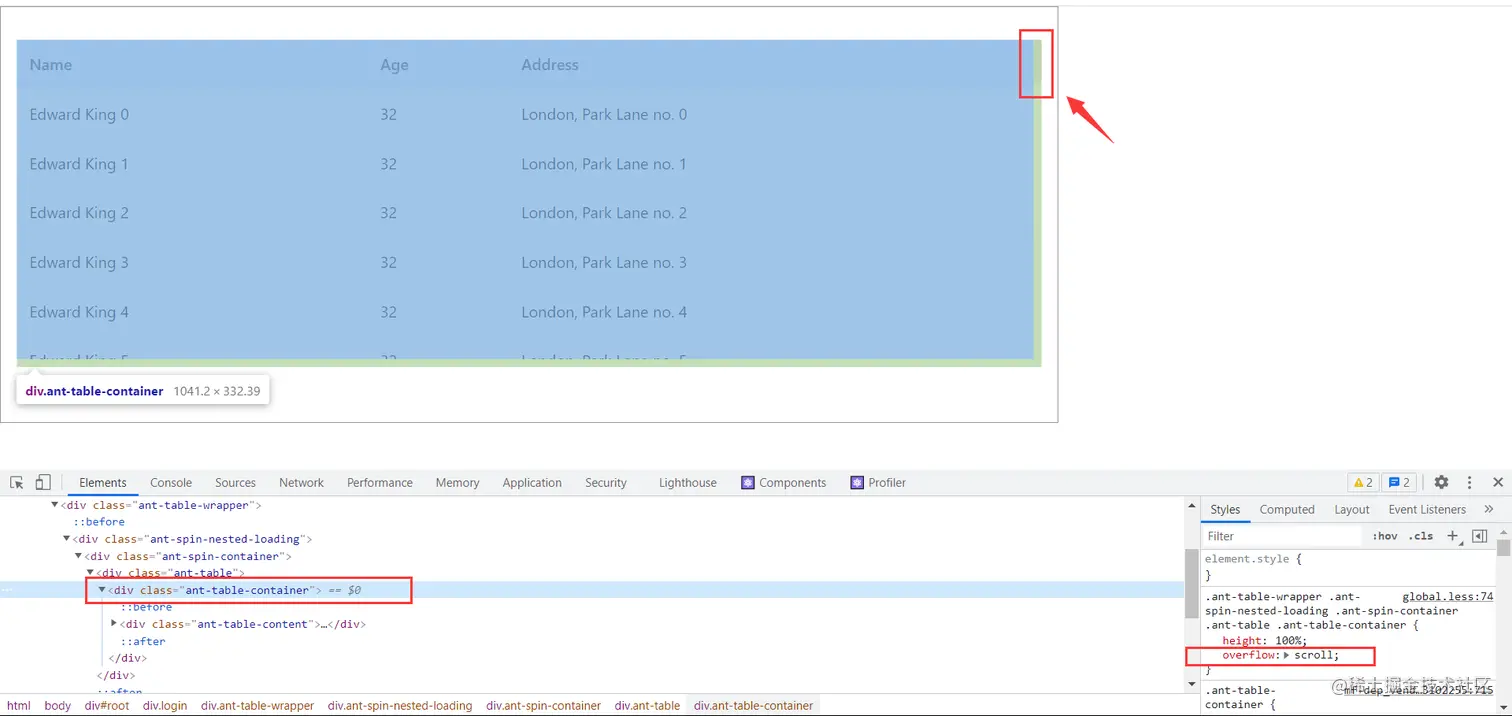Select the inspect element picker tool
This screenshot has height=716, width=1512.
pos(16,482)
